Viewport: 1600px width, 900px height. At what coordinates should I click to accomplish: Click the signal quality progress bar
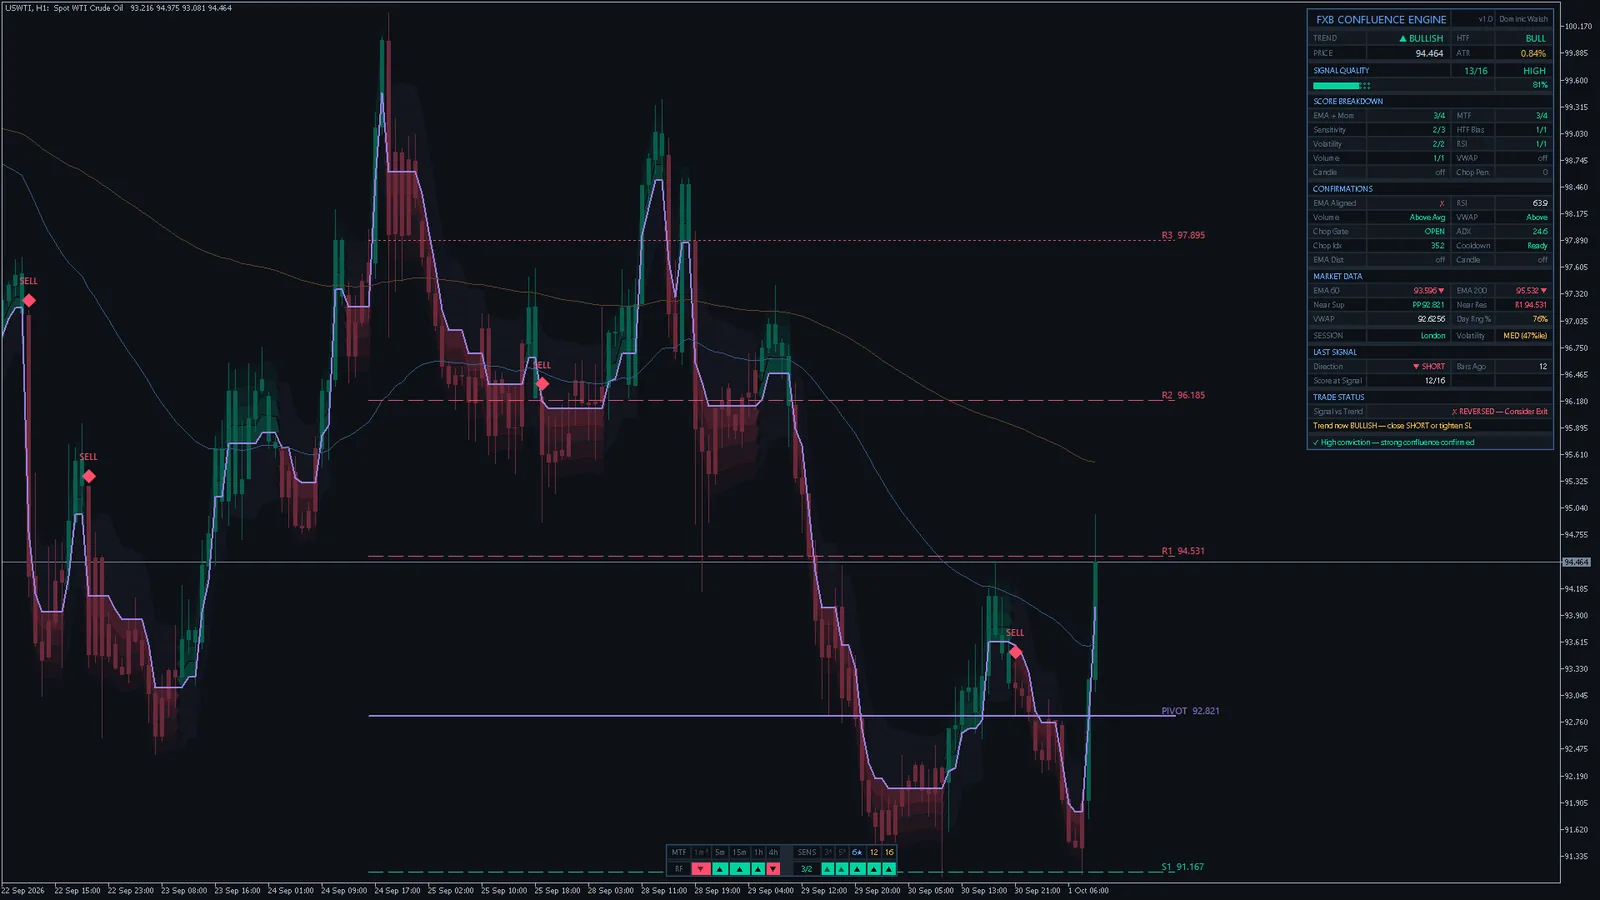1341,85
